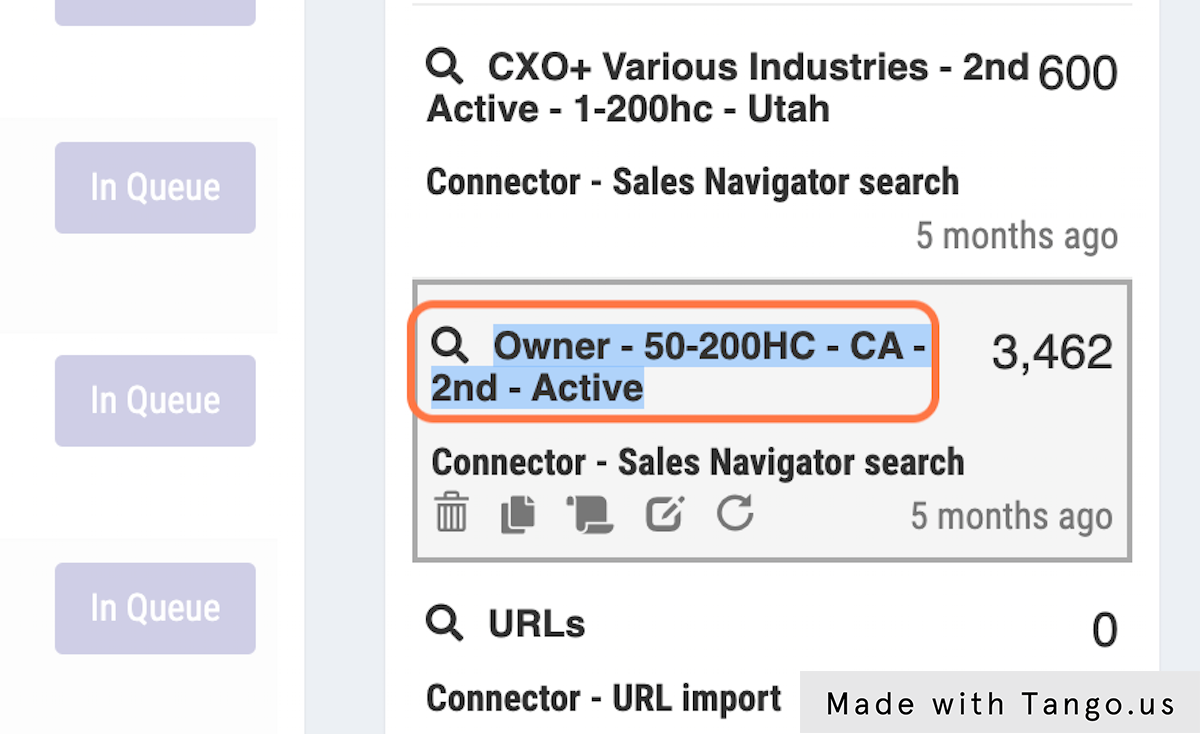
Task: Click the edit pencil icon
Action: [664, 515]
